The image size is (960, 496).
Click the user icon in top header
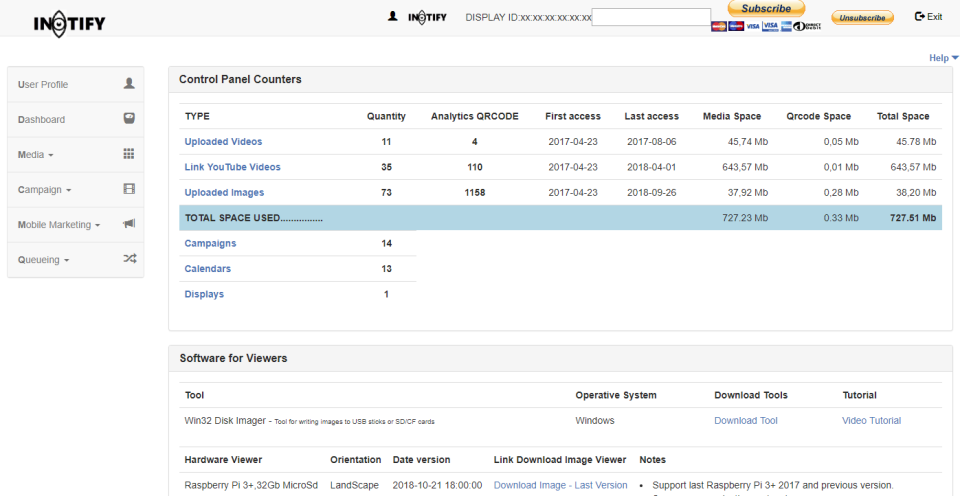point(393,16)
